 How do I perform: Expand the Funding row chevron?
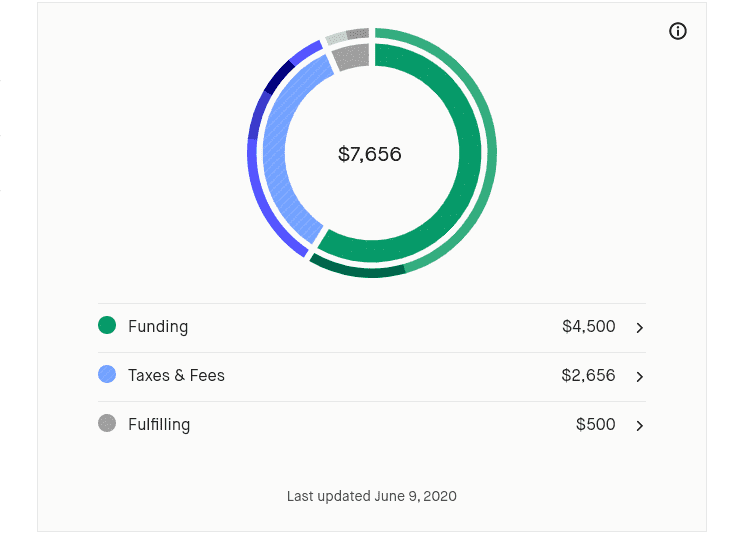pyautogui.click(x=640, y=327)
